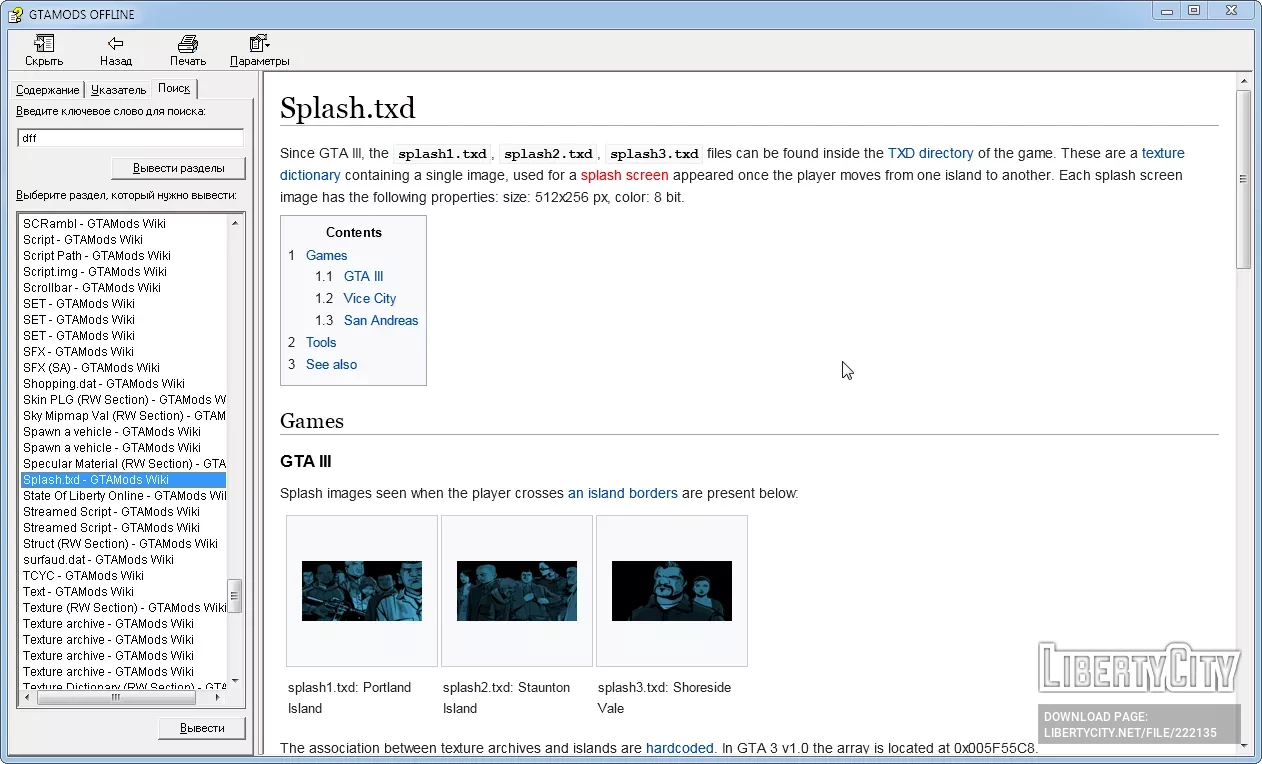Select State Of Liberty Online topic
Screen dimensions: 1262x764
pyautogui.click(x=124, y=496)
